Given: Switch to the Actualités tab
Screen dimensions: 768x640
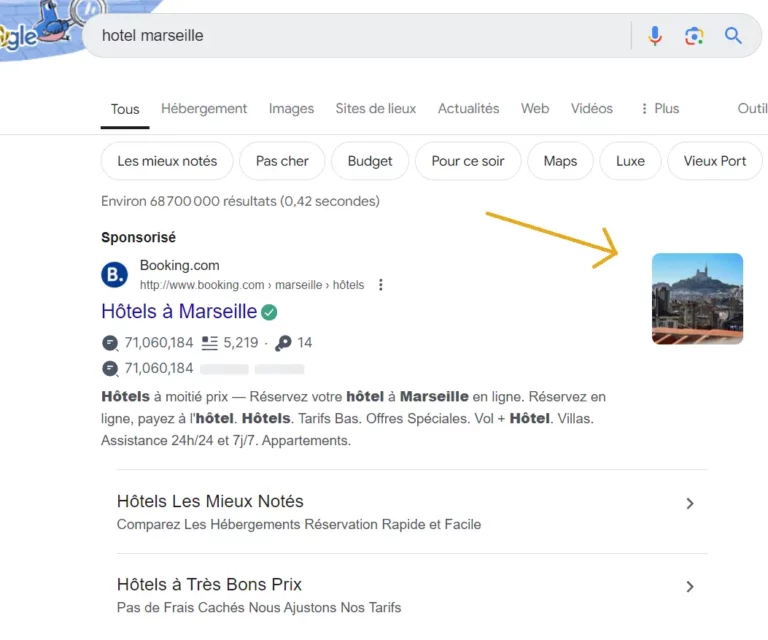Looking at the screenshot, I should [x=468, y=108].
